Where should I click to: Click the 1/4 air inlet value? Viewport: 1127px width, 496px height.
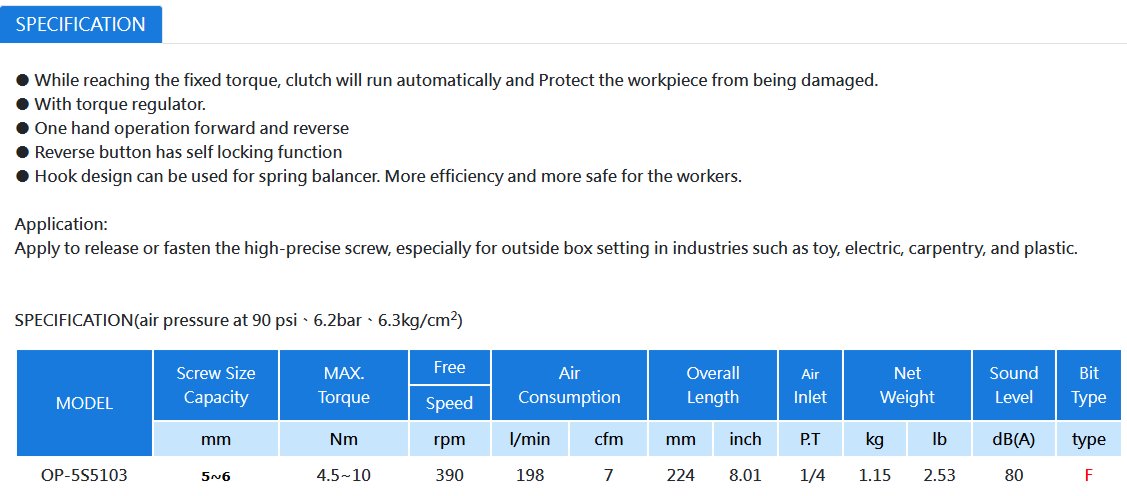coord(810,475)
